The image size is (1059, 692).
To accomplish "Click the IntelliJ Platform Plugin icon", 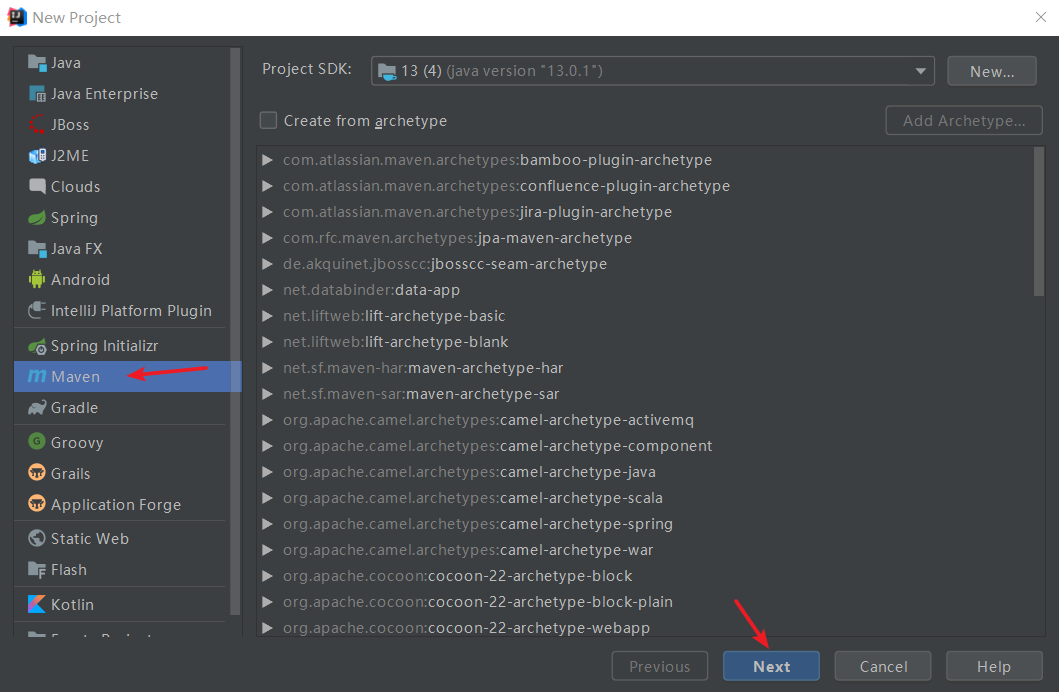I will click(x=36, y=311).
